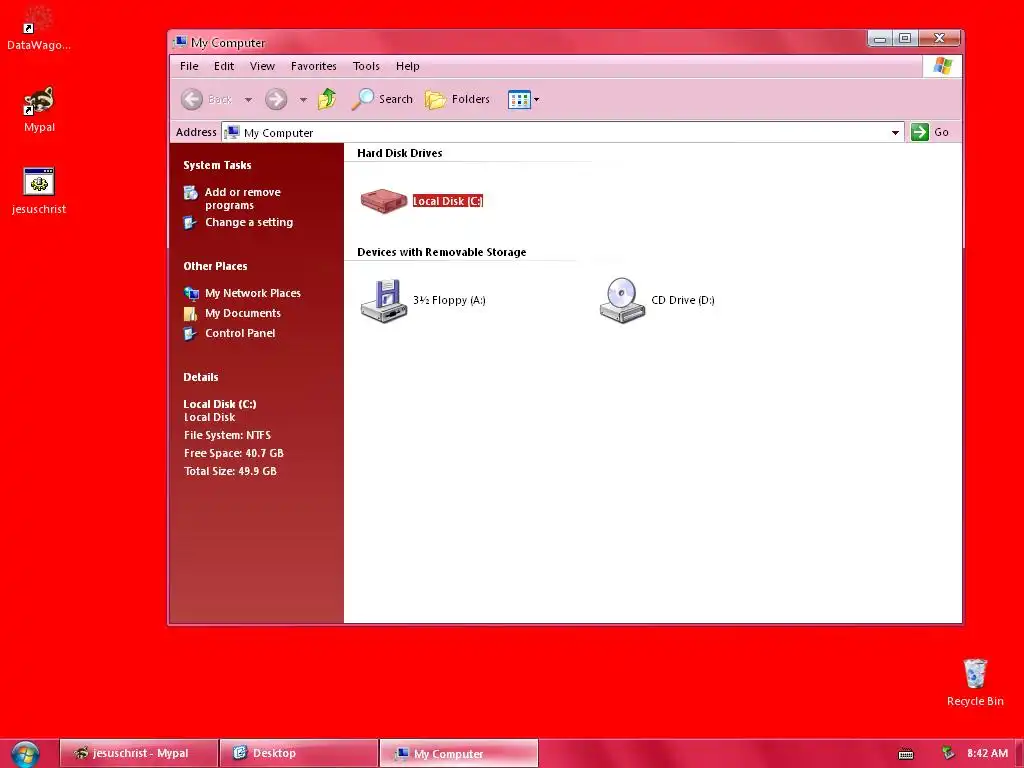Expand the Forward history dropdown arrow
This screenshot has width=1024, height=768.
point(303,100)
